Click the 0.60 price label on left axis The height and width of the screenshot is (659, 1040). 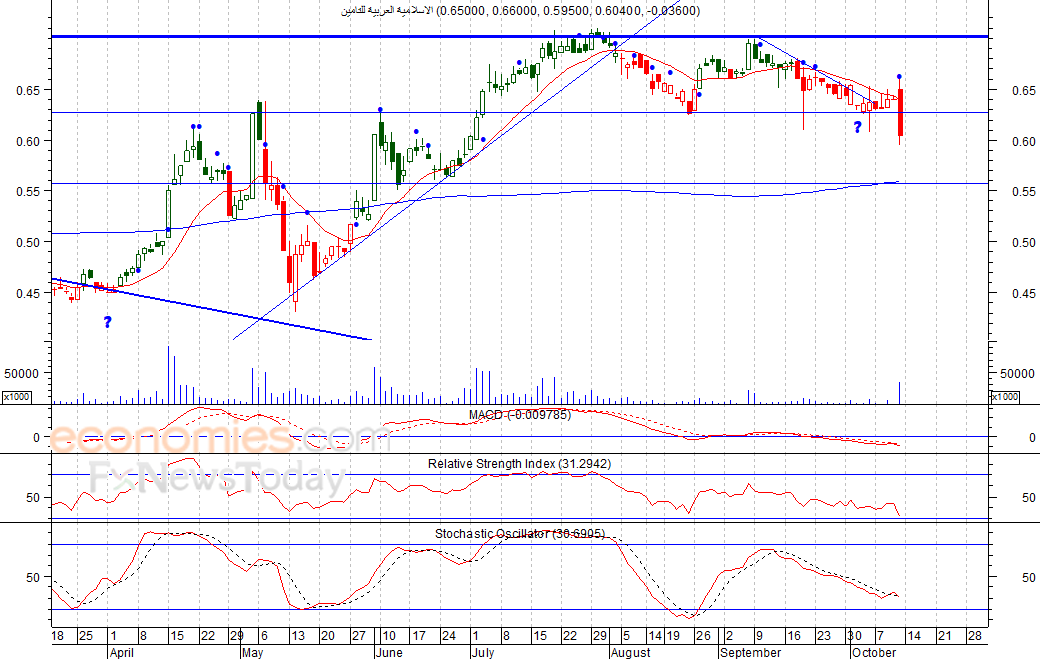tap(30, 141)
